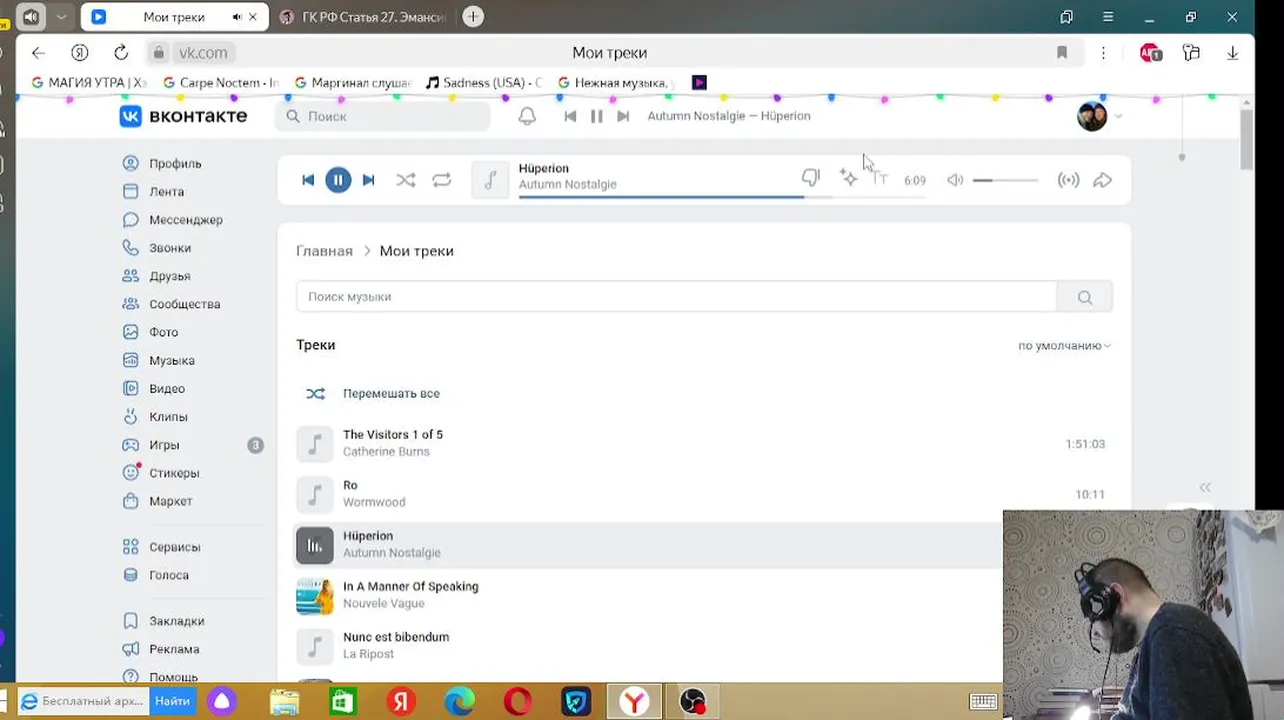Adjust the player volume slider
Viewport: 1284px width, 720px height.
[x=1005, y=180]
